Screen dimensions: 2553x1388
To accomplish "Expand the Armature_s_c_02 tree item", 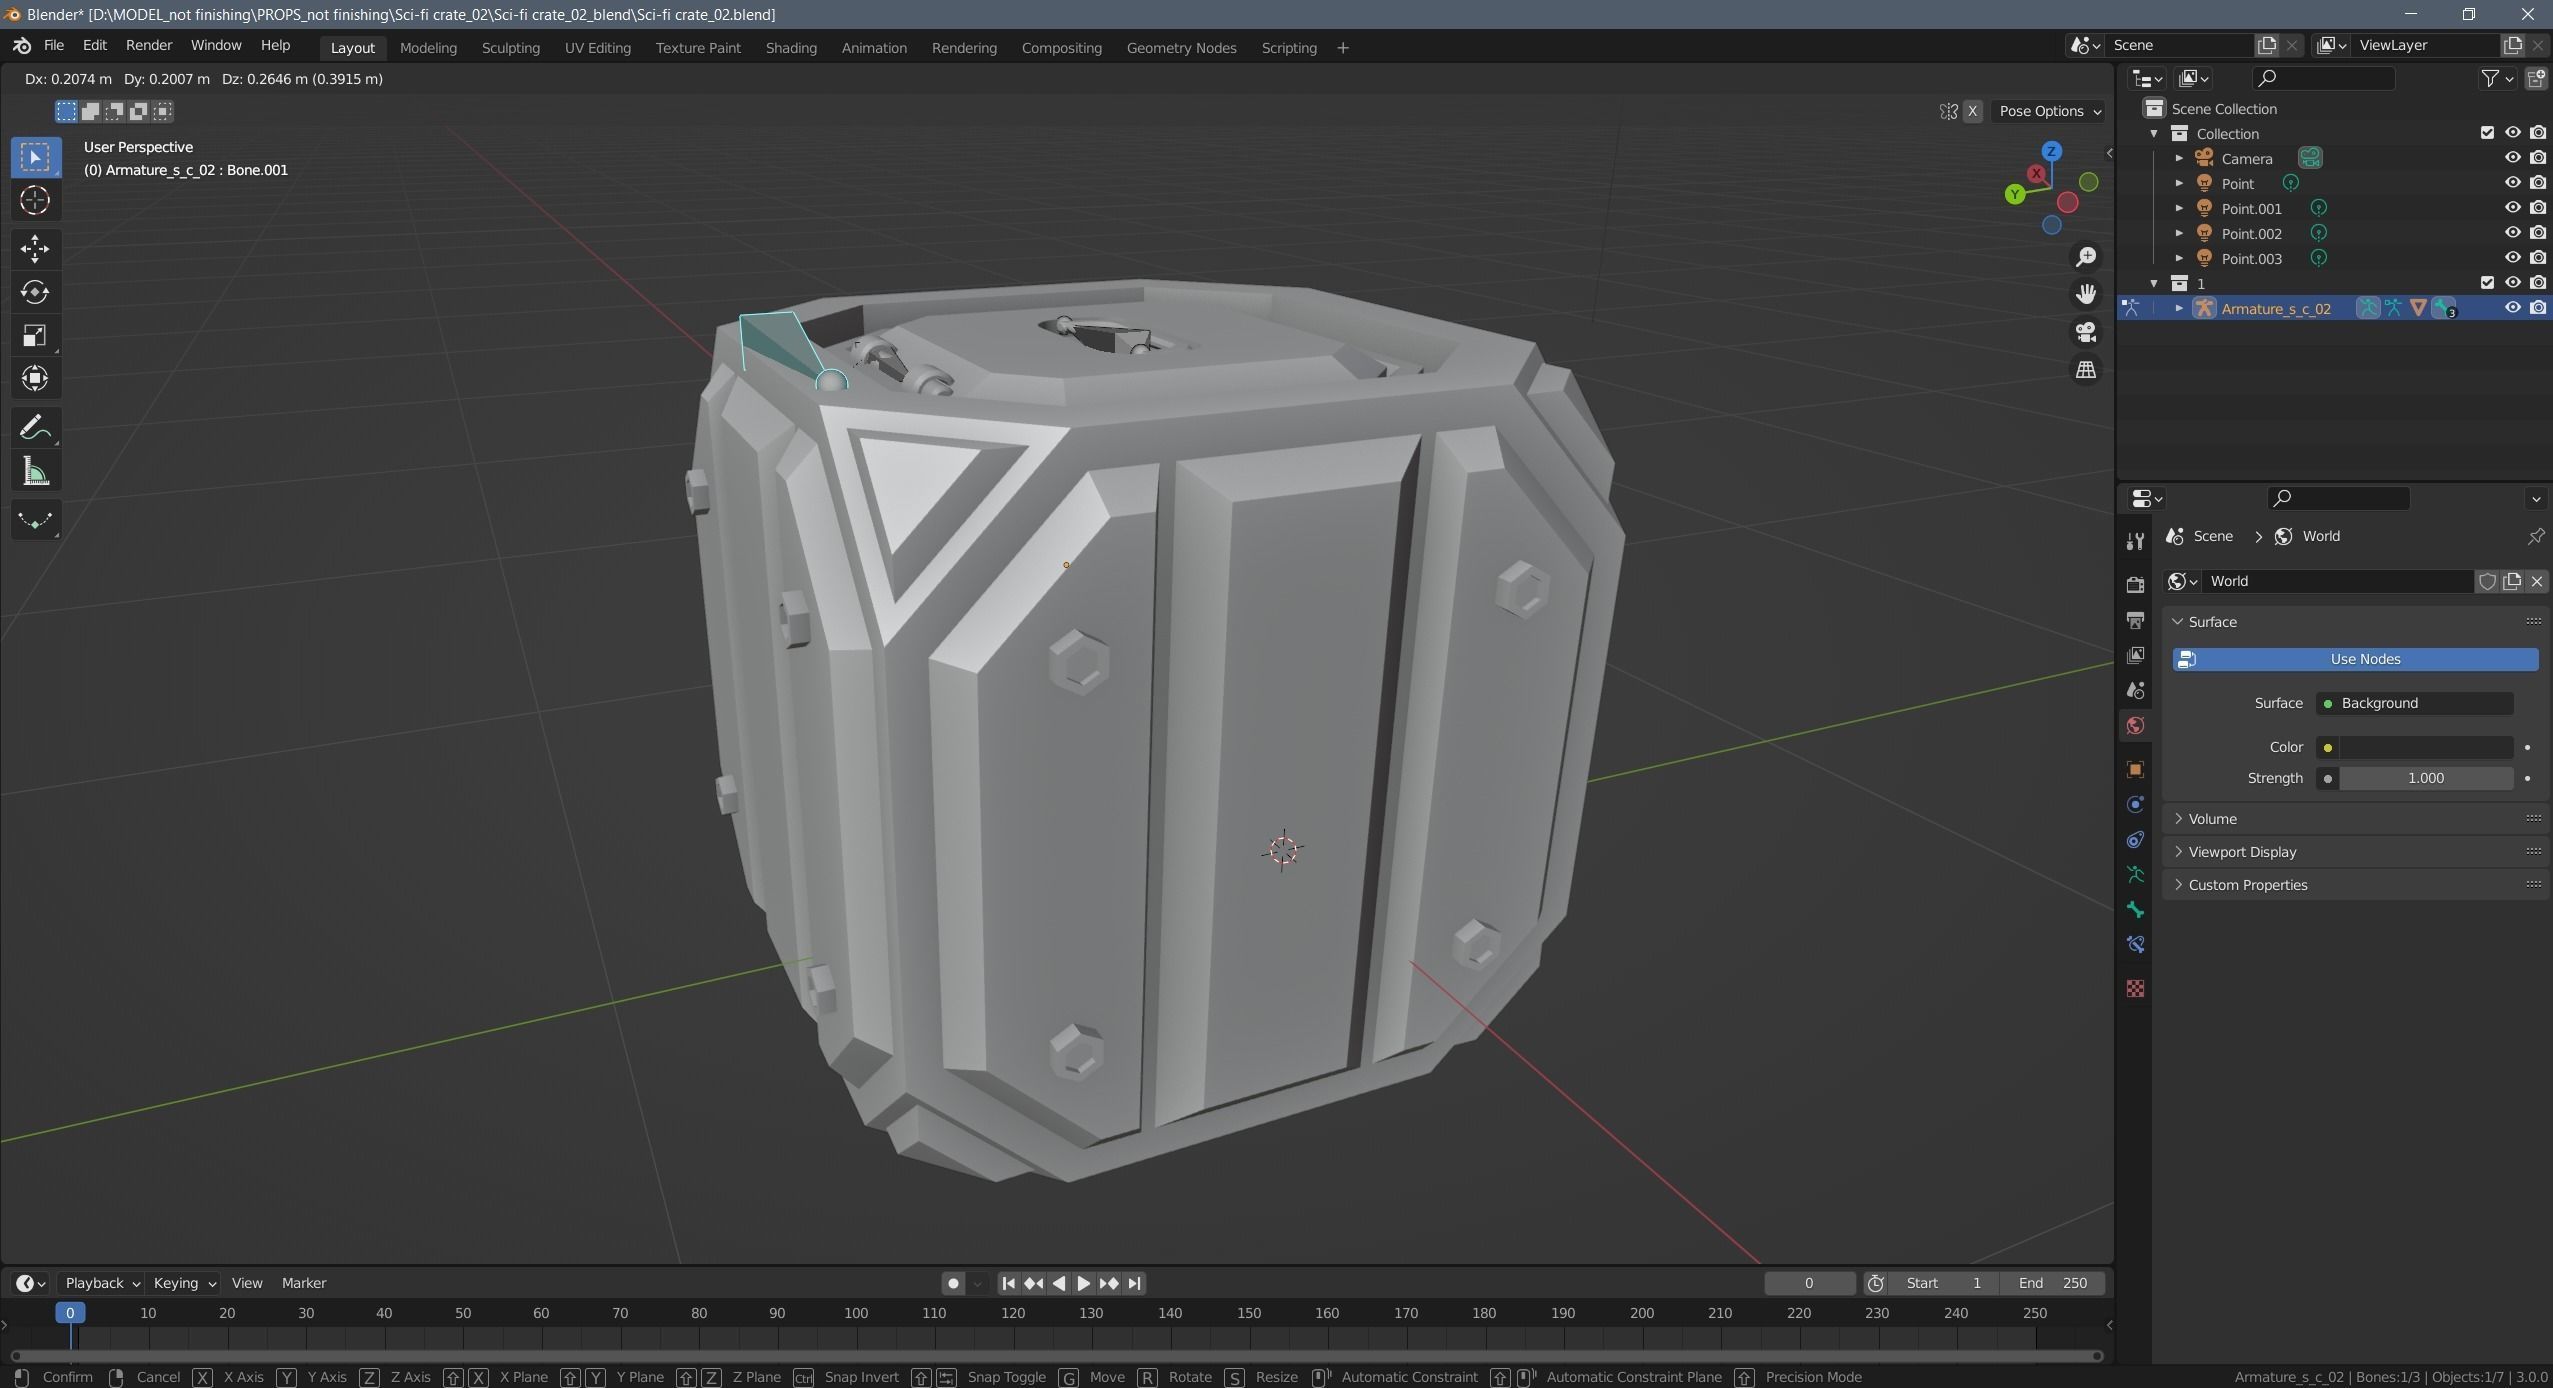I will (x=2179, y=308).
